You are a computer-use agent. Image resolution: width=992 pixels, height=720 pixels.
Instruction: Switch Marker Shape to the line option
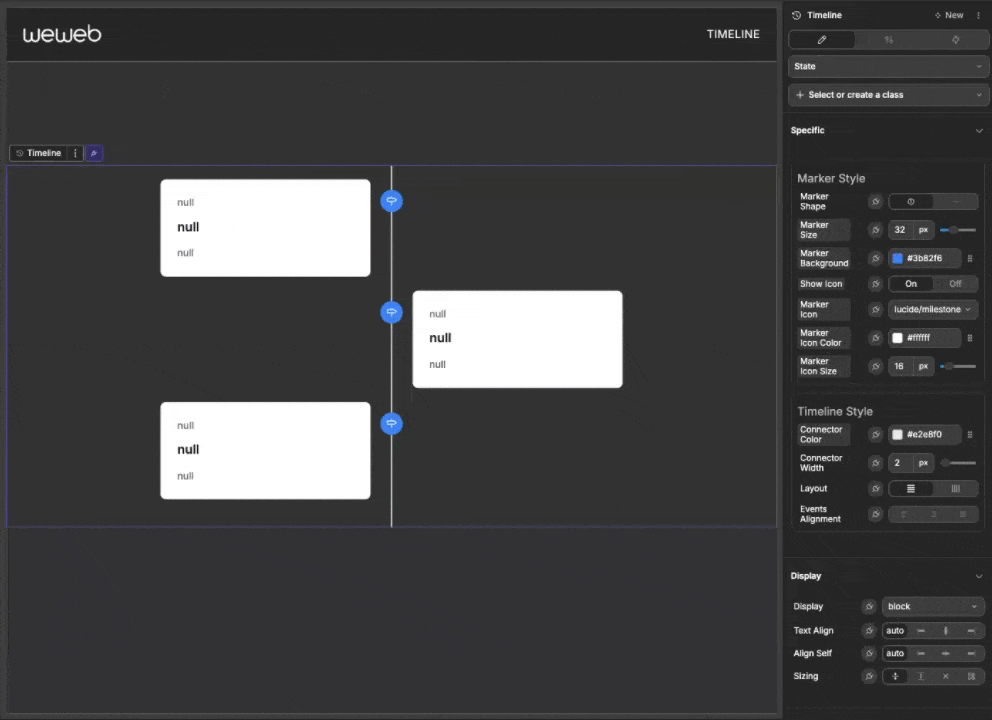coord(955,201)
